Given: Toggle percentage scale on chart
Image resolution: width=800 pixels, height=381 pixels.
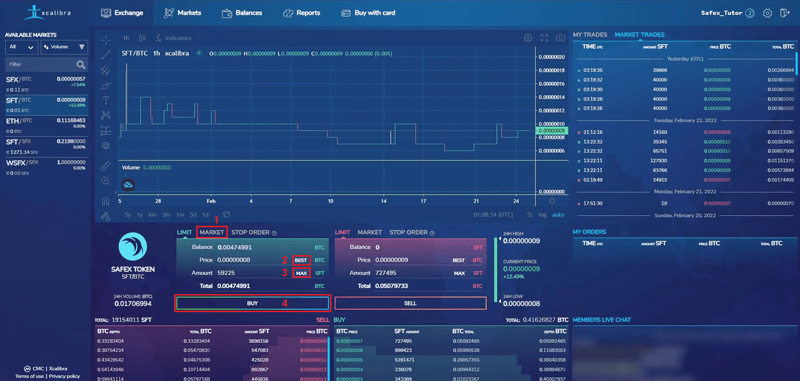Looking at the screenshot, I should (x=530, y=215).
